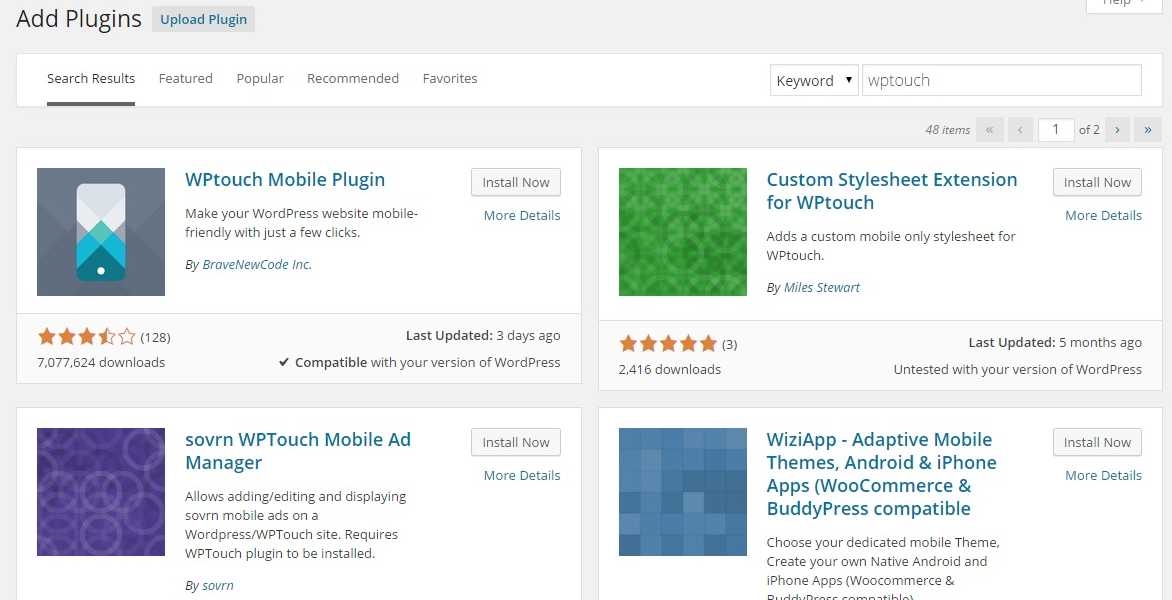This screenshot has height=600, width=1172.
Task: Open the BraveNewCode Inc. author link
Action: click(257, 265)
